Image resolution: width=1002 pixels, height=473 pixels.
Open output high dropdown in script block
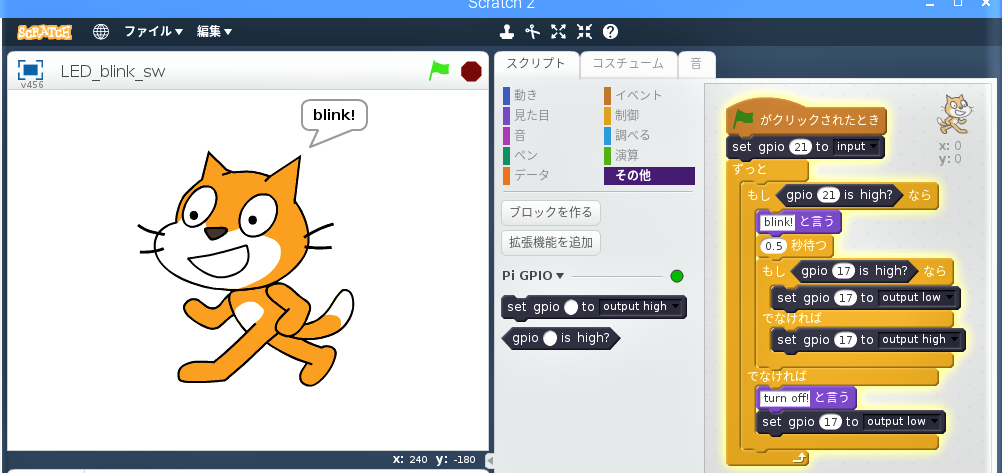[920, 339]
